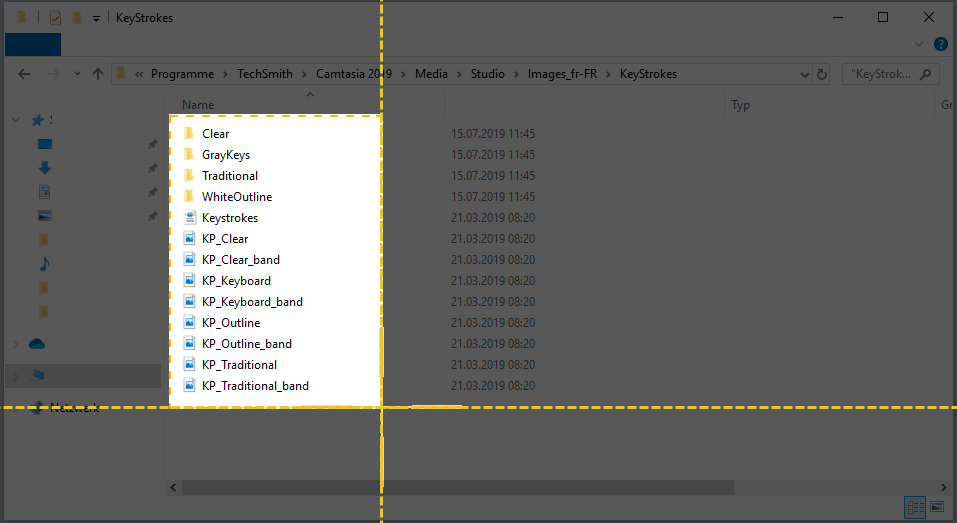Viewport: 957px width, 523px height.
Task: Switch to large icons view
Action: pos(937,507)
